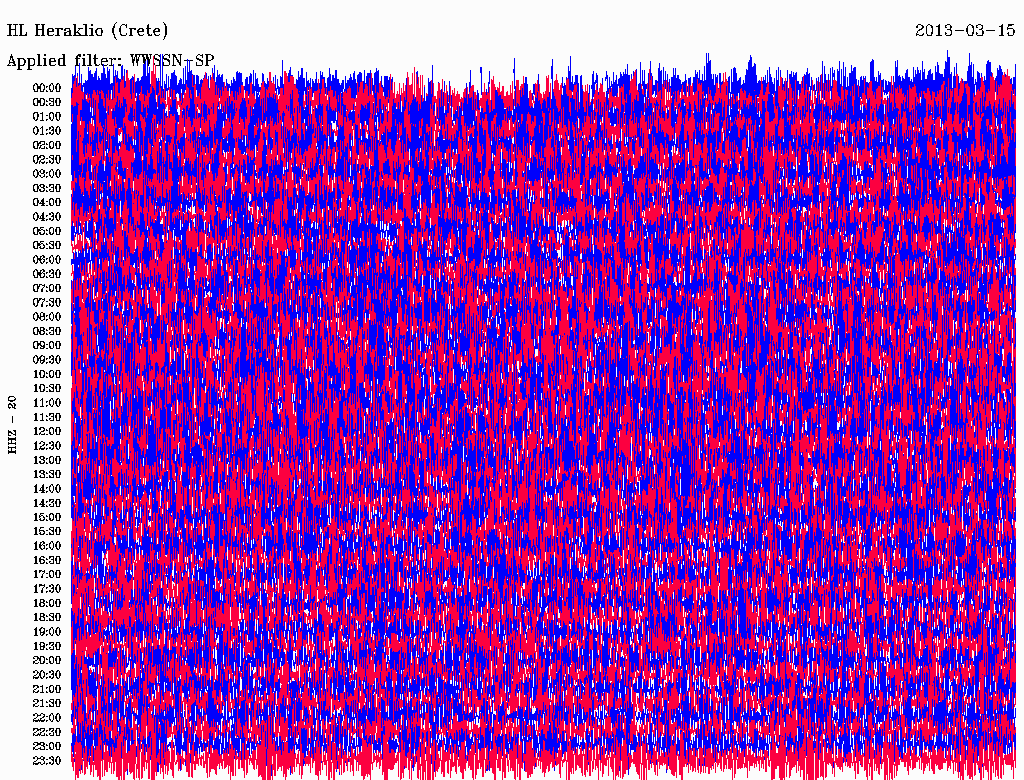1024x780 pixels.
Task: Choose the 20:00 trace time label
Action: click(47, 661)
